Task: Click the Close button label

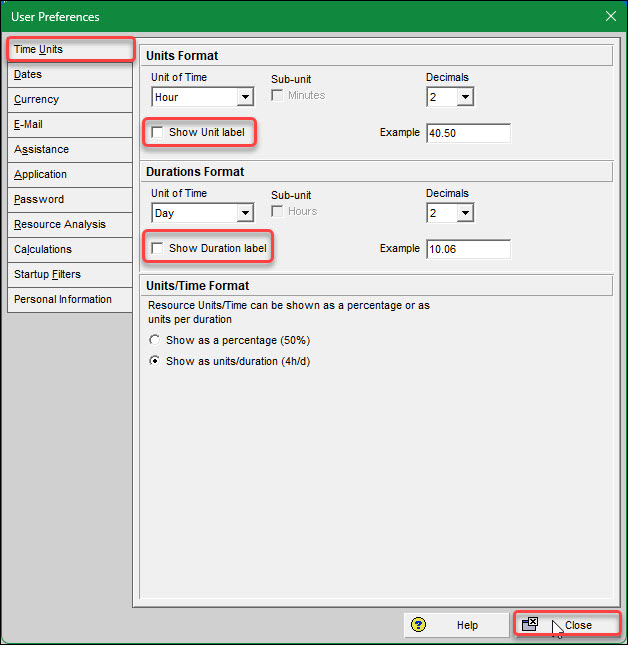Action: 578,625
